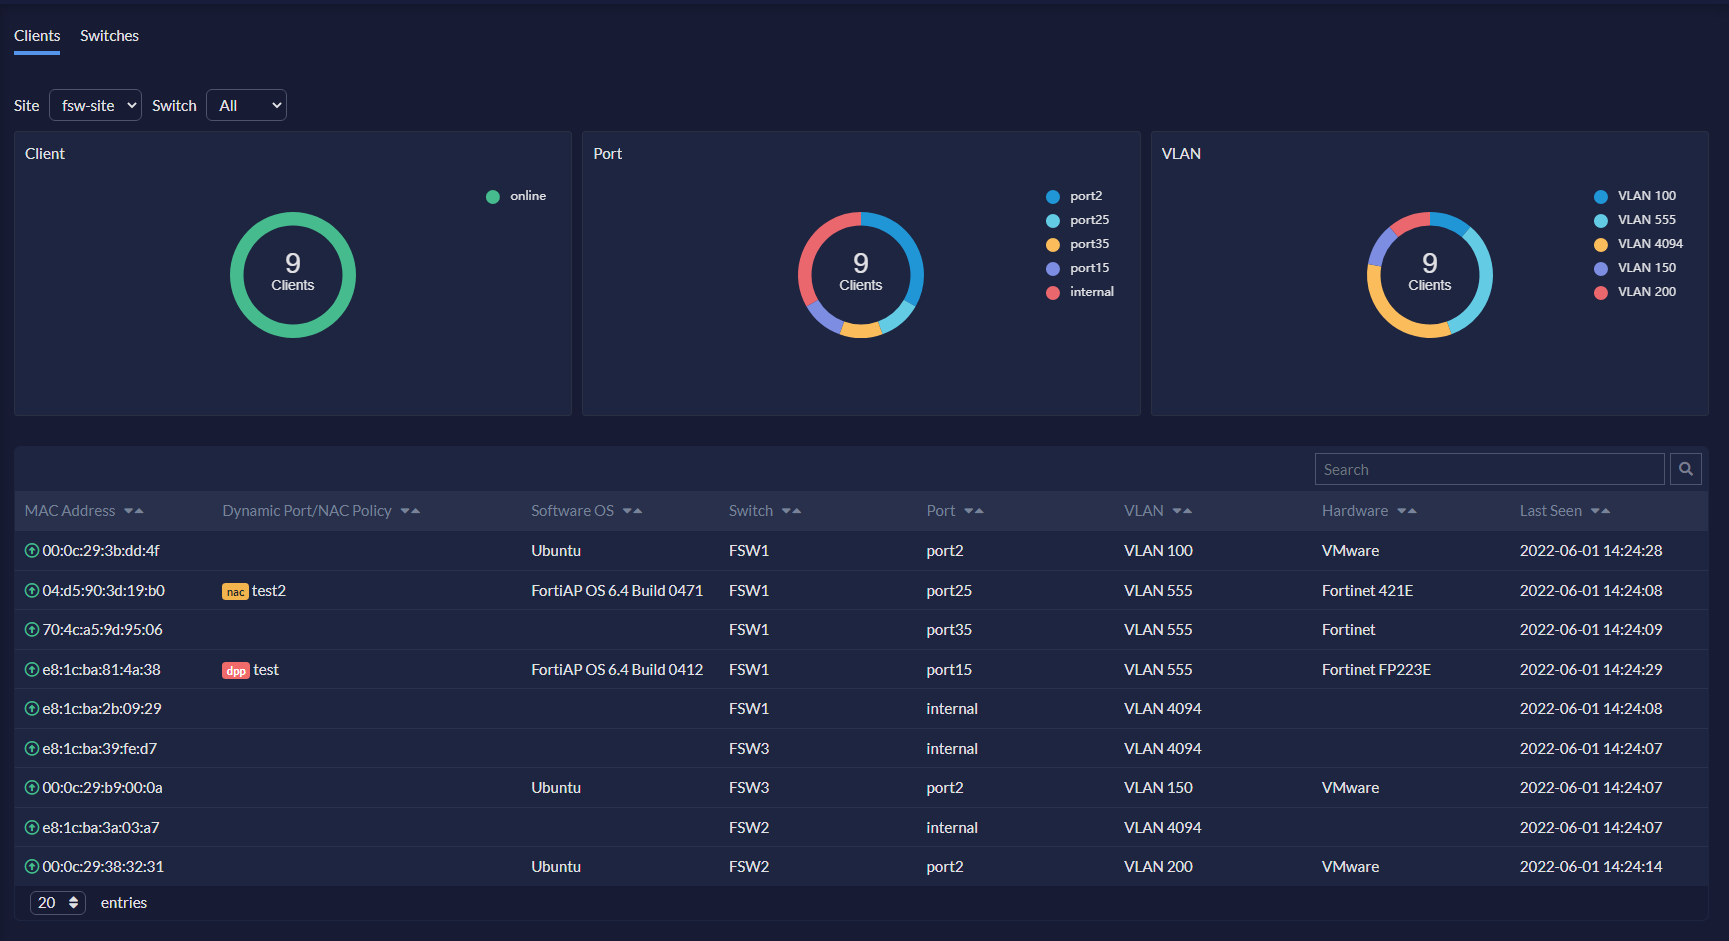Open the sort arrows on MAC Address column

pos(134,510)
